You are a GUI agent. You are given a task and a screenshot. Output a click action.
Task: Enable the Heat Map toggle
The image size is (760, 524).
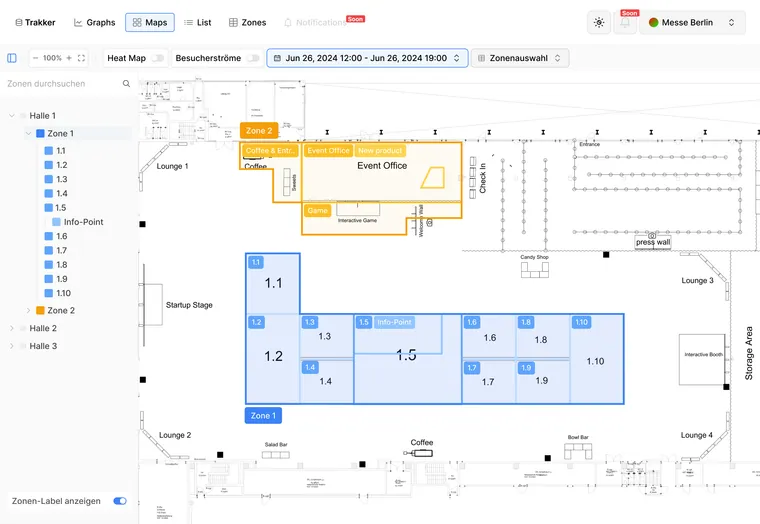point(158,58)
